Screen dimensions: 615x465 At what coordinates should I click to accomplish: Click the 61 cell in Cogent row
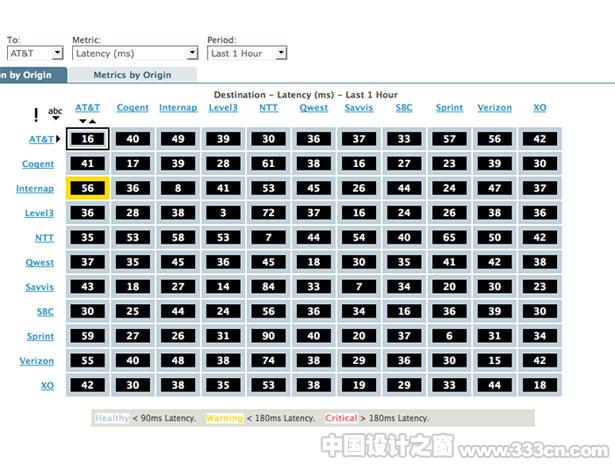tap(268, 163)
